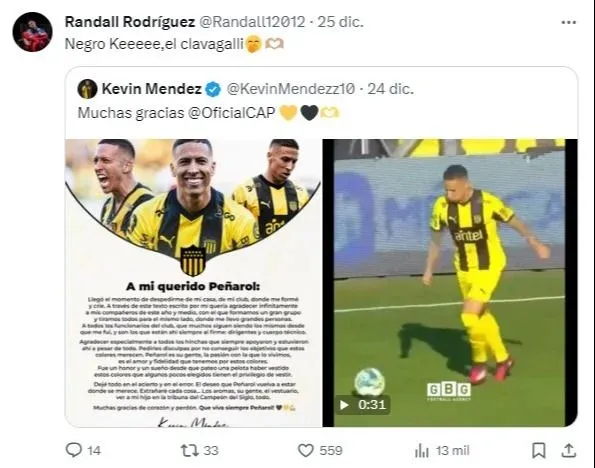Play the 0:31 video
This screenshot has height=468, width=595.
[362, 405]
